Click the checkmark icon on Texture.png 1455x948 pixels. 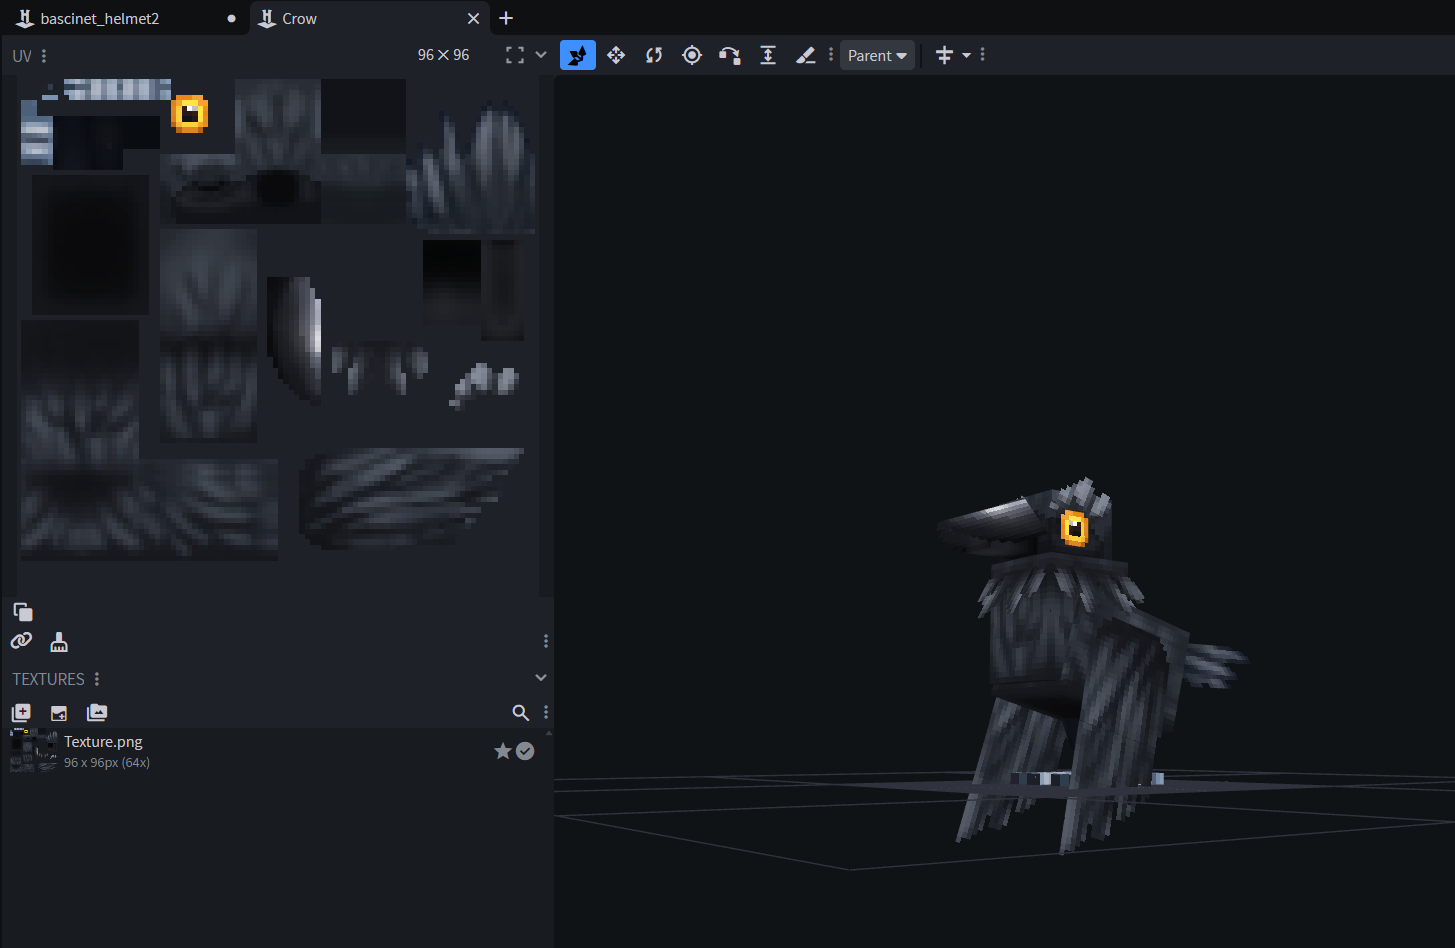click(x=525, y=751)
